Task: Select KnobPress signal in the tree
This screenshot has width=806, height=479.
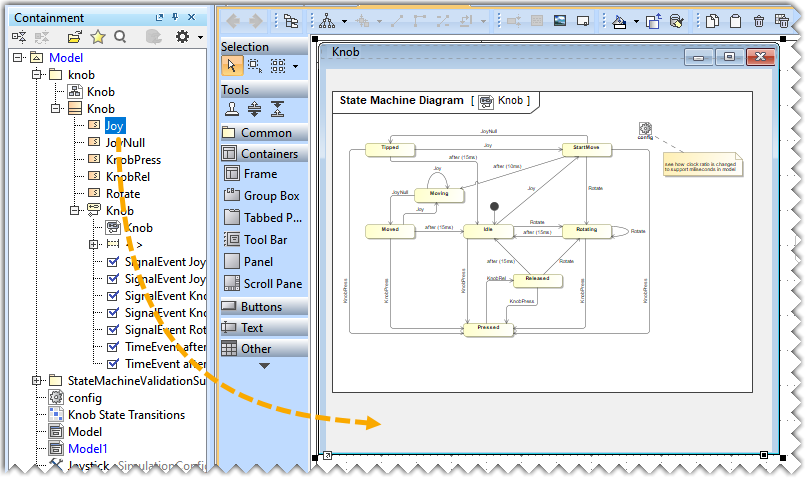Action: (x=133, y=160)
